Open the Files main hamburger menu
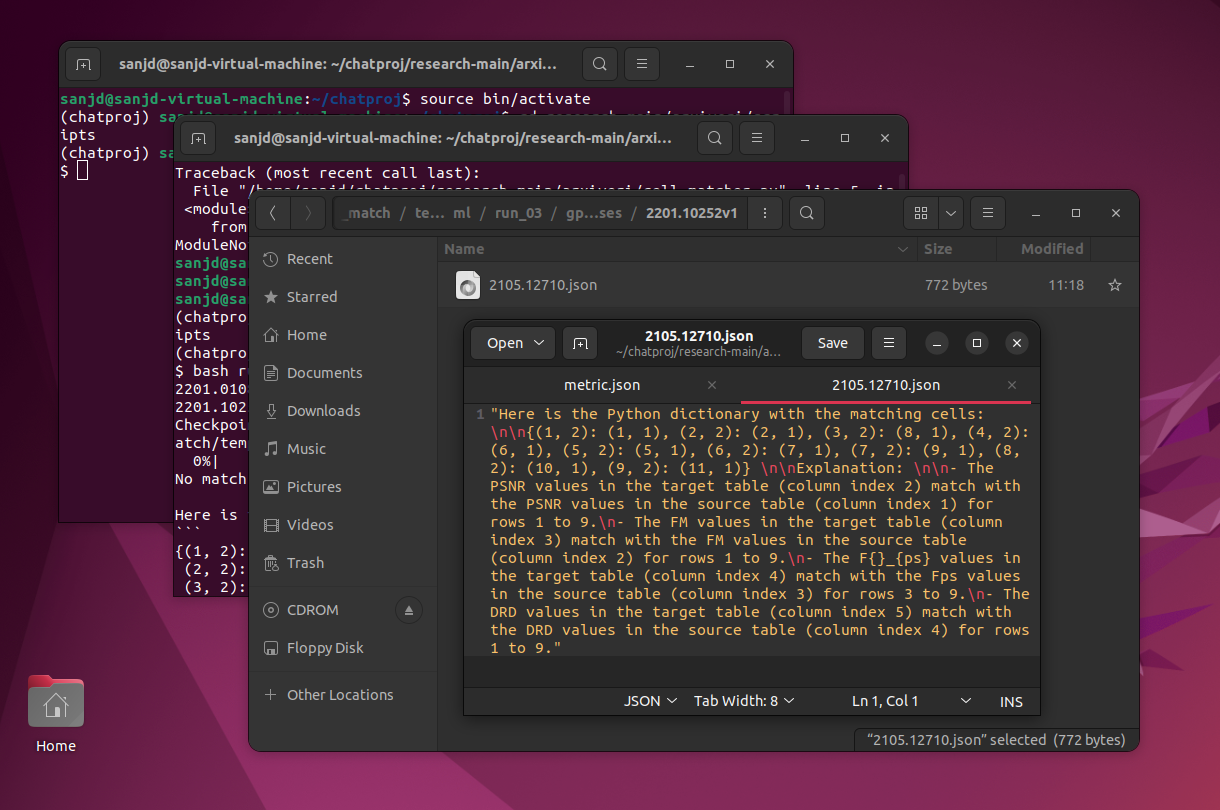The width and height of the screenshot is (1220, 810). [x=987, y=213]
